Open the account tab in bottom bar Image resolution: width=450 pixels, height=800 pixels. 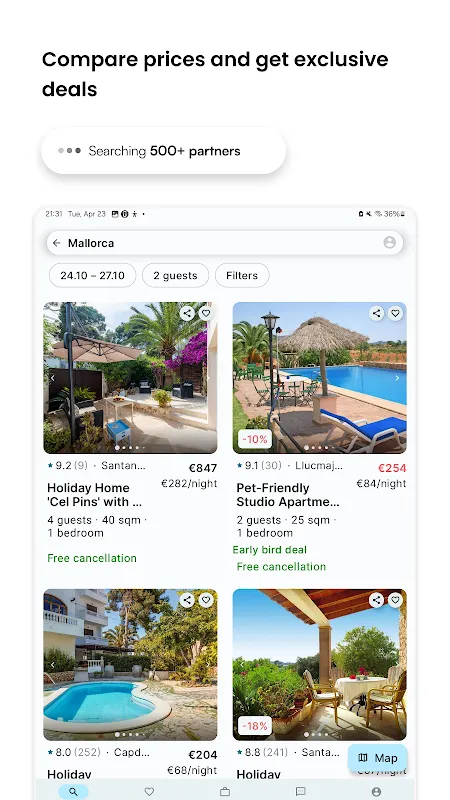pyautogui.click(x=377, y=792)
